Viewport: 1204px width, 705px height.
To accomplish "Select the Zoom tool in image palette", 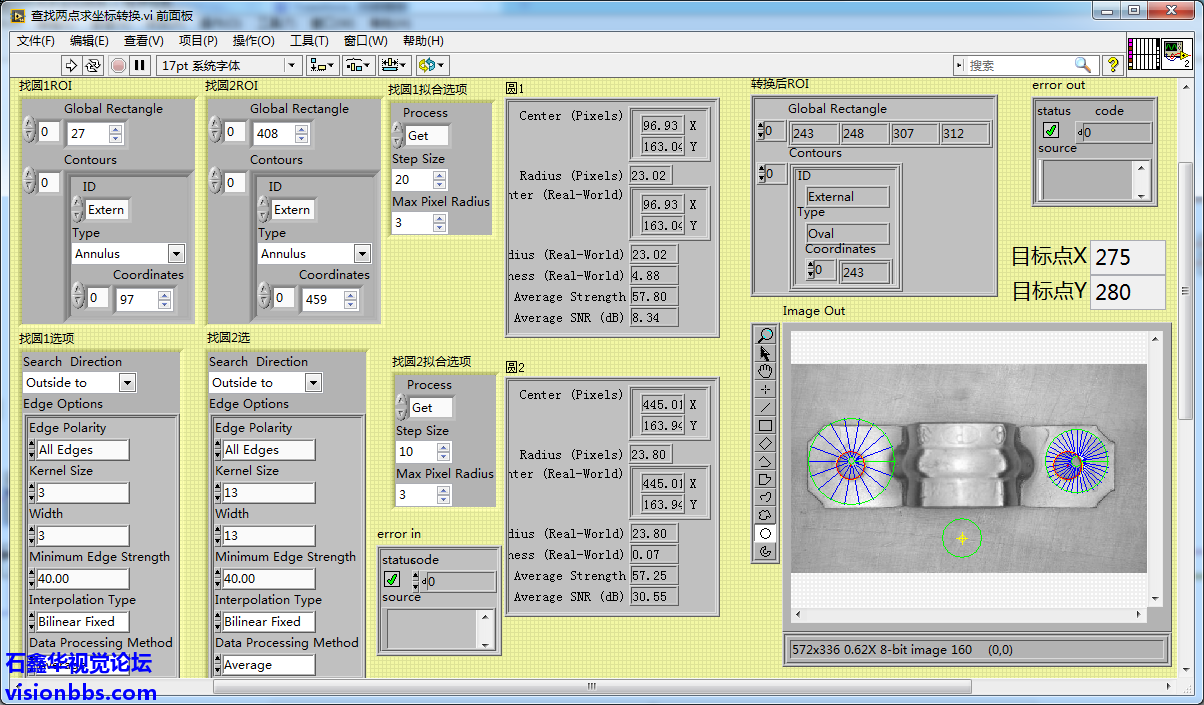I will point(766,336).
